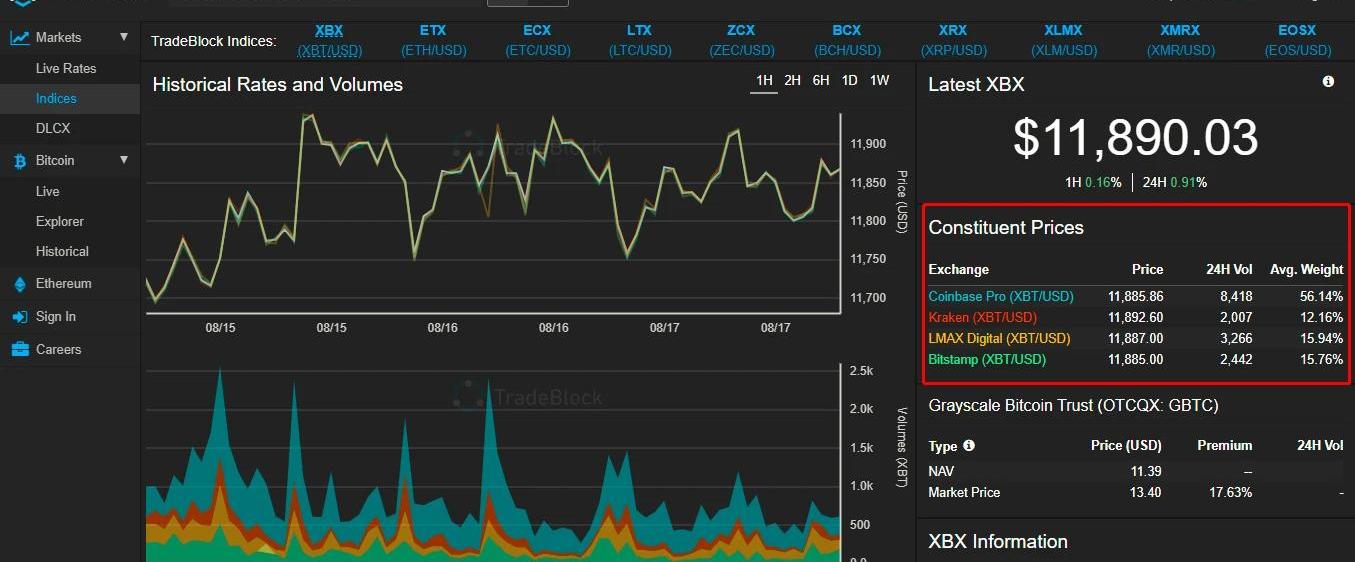
Task: Click the Sign In arrow icon
Action: 19,317
